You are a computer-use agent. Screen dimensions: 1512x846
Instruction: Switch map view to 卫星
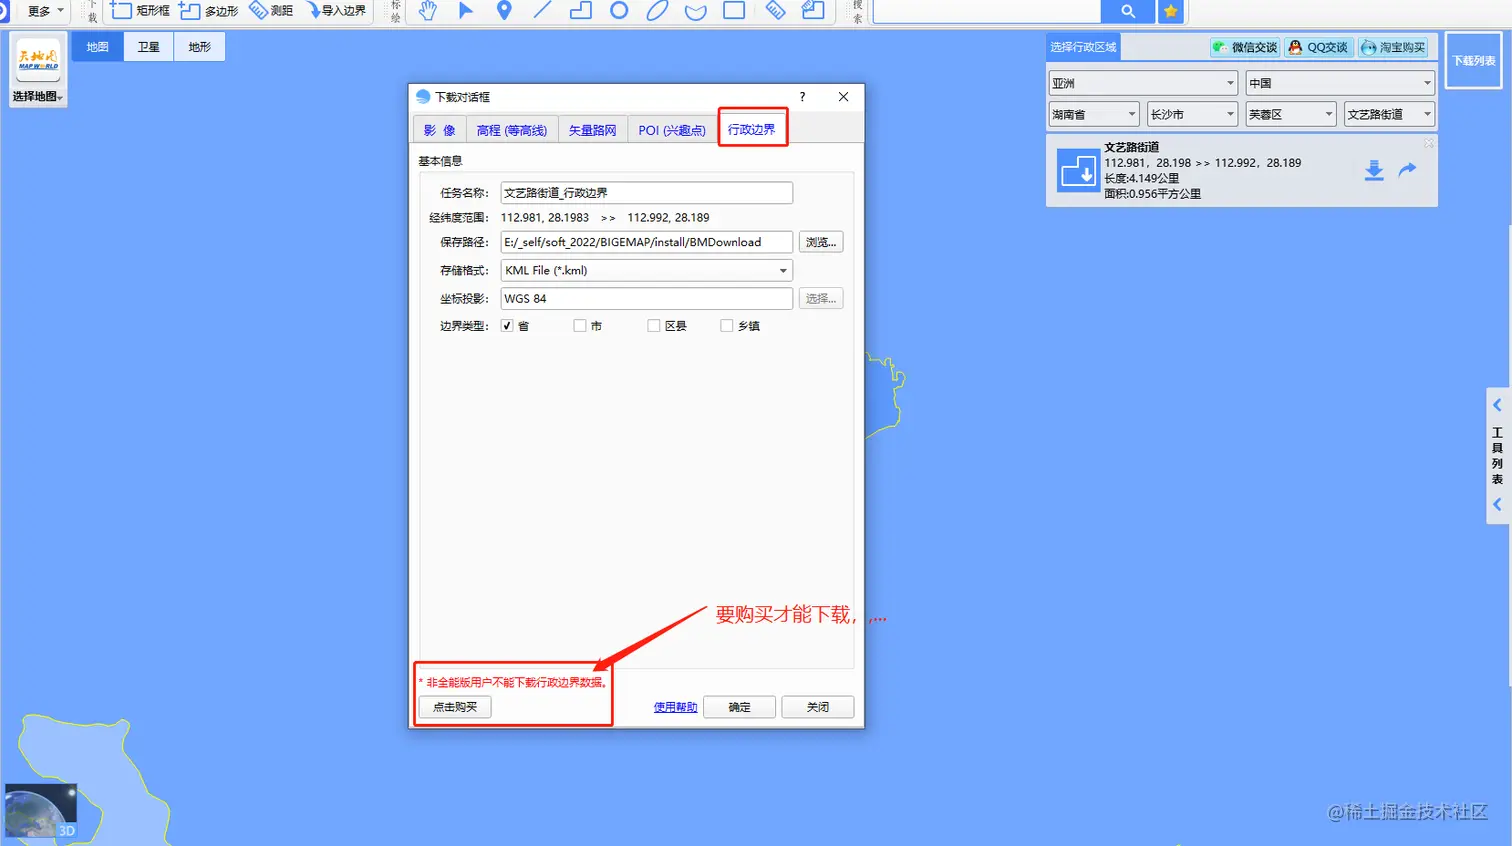click(148, 47)
